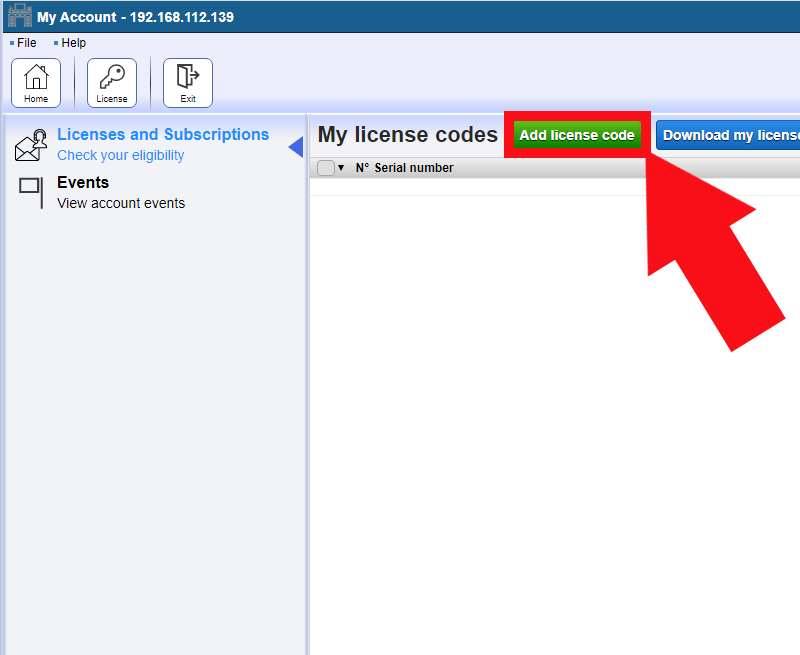The width and height of the screenshot is (800, 655).
Task: Open the Help menu
Action: 73,43
